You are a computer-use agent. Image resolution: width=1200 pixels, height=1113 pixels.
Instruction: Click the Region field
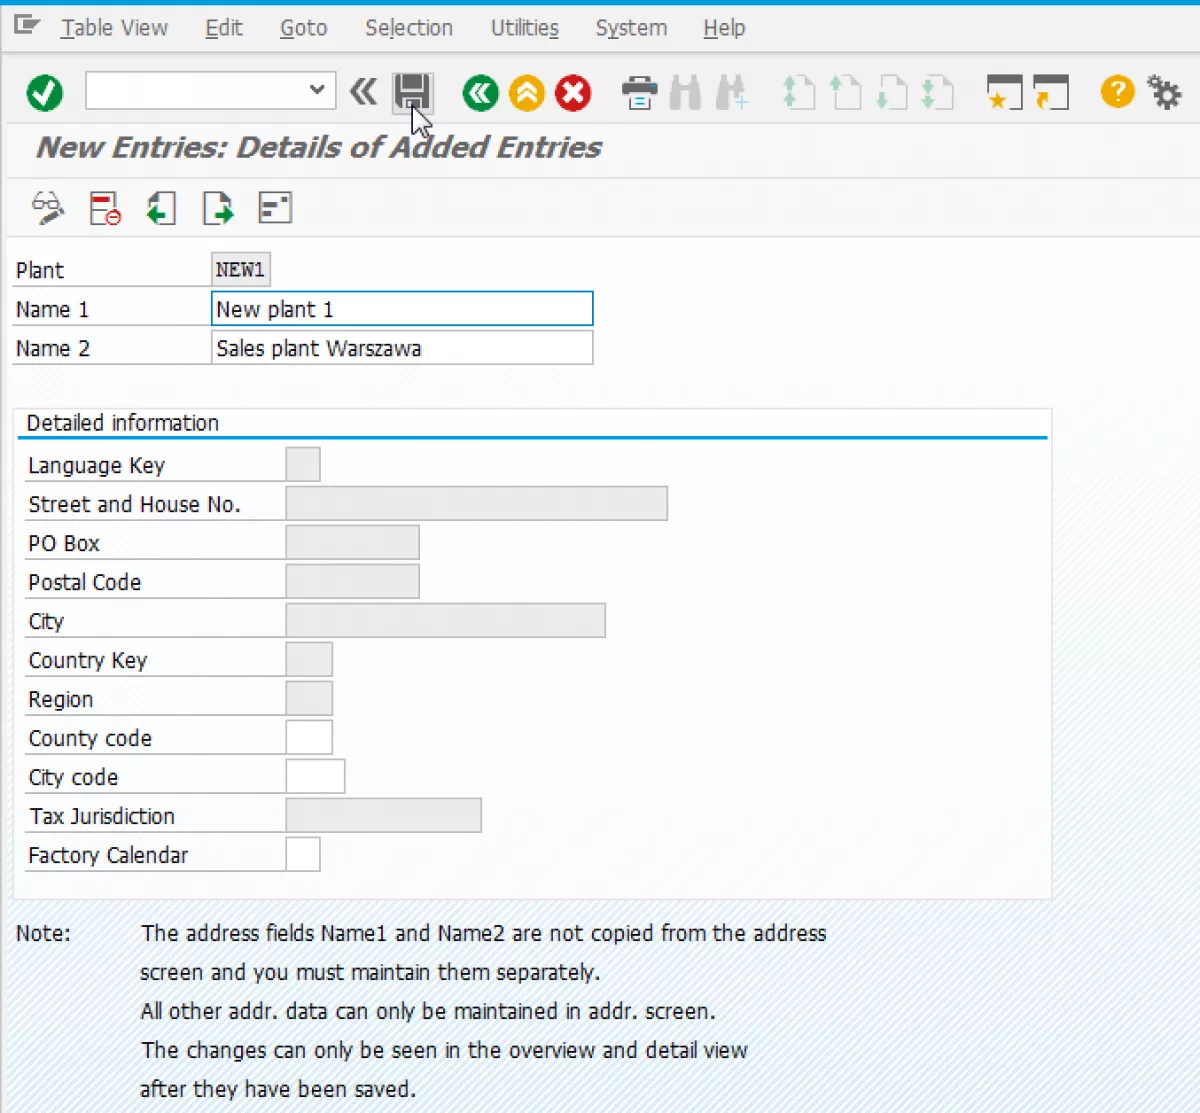309,699
